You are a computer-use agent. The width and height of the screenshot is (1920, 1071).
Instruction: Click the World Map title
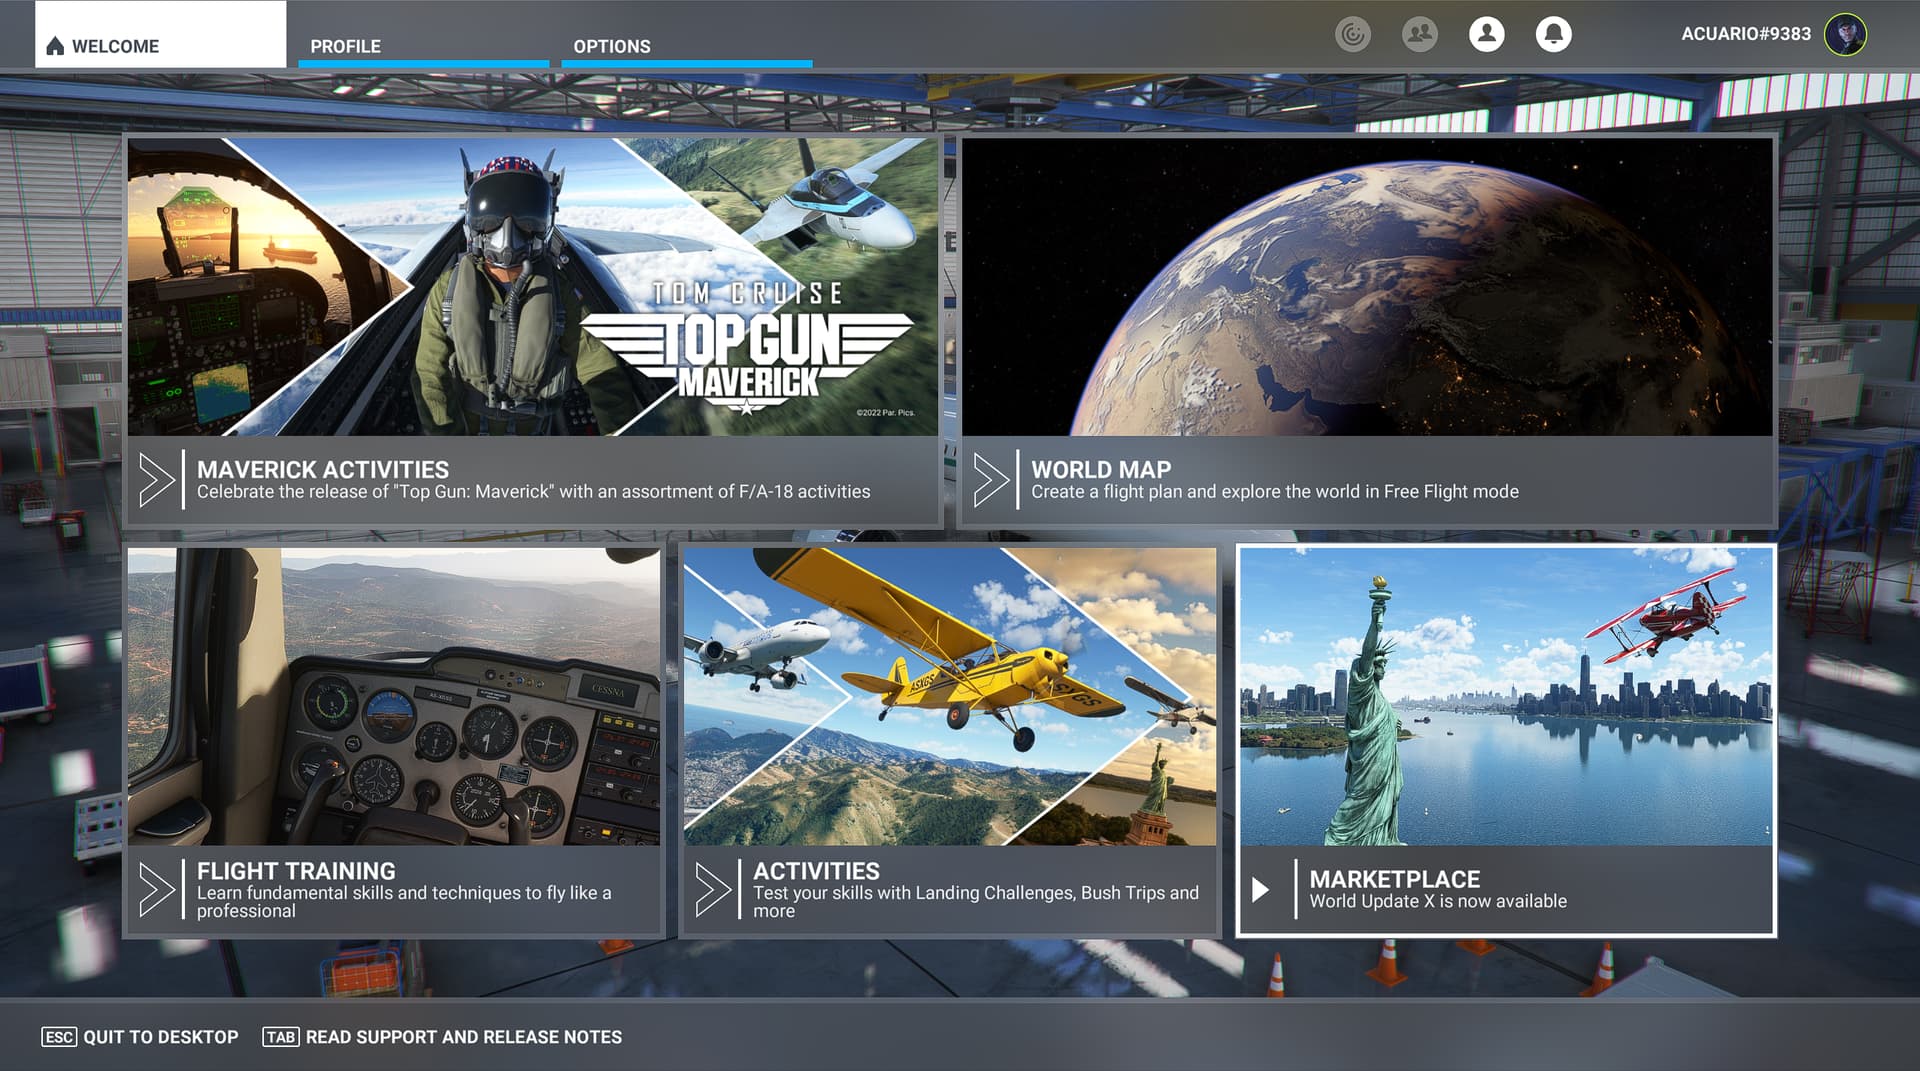tap(1101, 469)
